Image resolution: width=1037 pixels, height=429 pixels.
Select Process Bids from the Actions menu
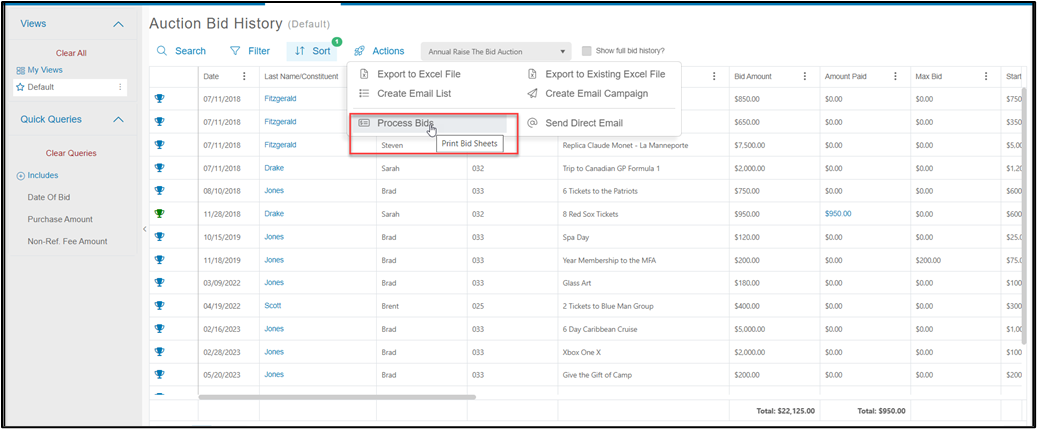tap(405, 123)
